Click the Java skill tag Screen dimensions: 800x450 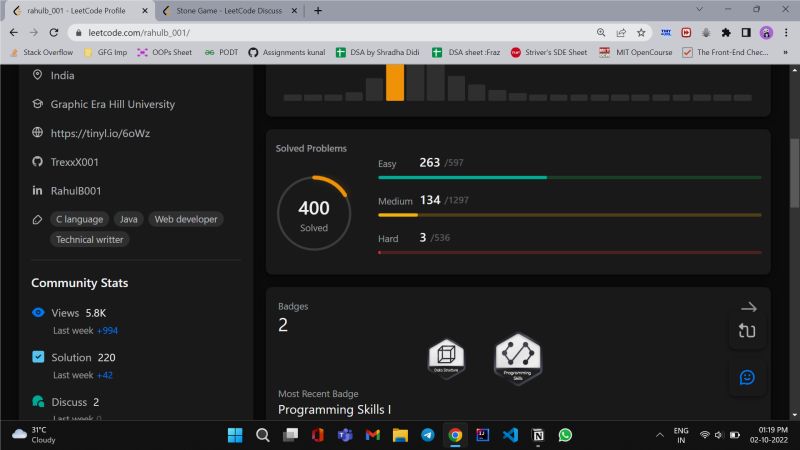click(129, 219)
